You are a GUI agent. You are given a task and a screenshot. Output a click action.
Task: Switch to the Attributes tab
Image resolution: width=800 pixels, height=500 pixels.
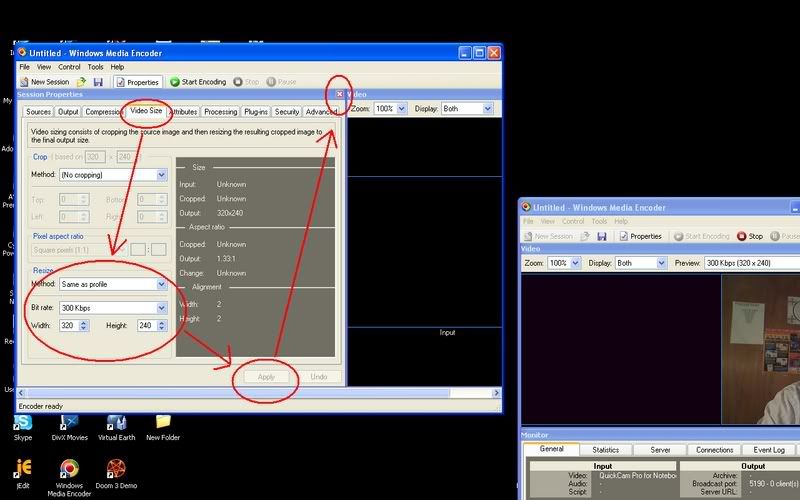[184, 112]
